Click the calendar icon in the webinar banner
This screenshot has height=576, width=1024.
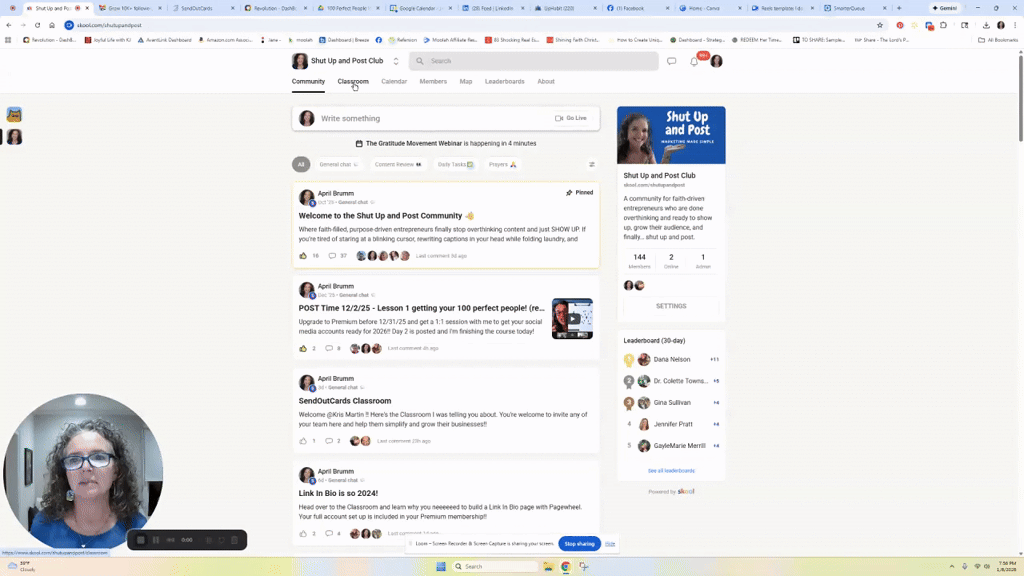click(x=359, y=144)
